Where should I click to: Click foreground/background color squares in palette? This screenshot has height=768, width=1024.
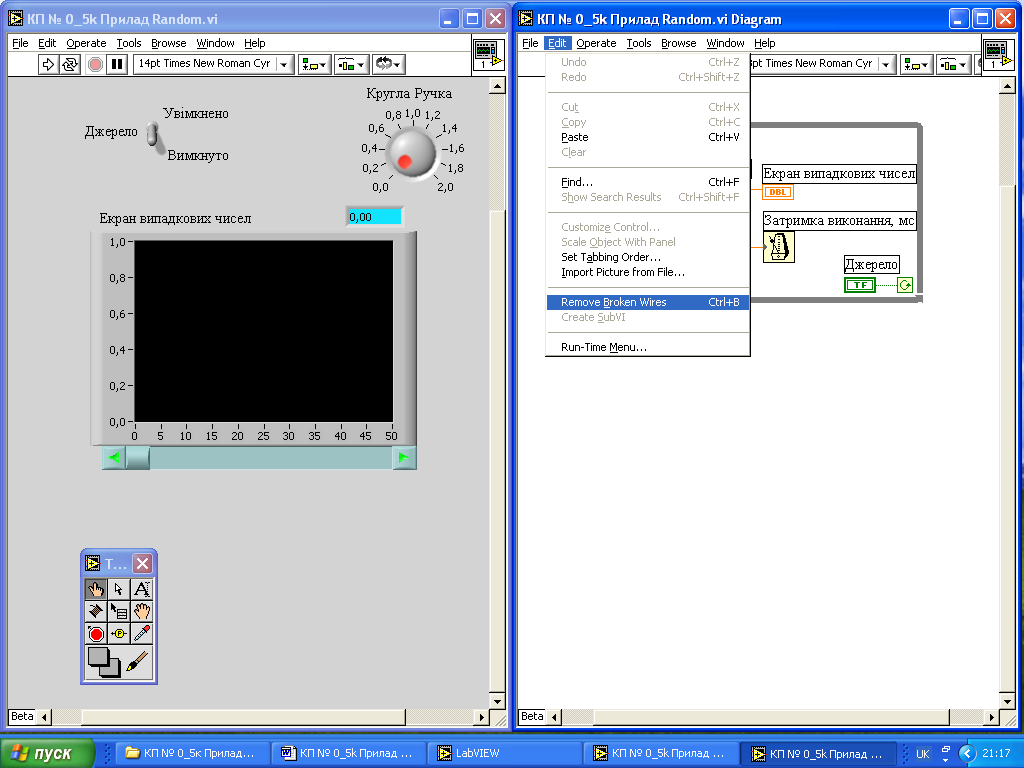coord(104,662)
